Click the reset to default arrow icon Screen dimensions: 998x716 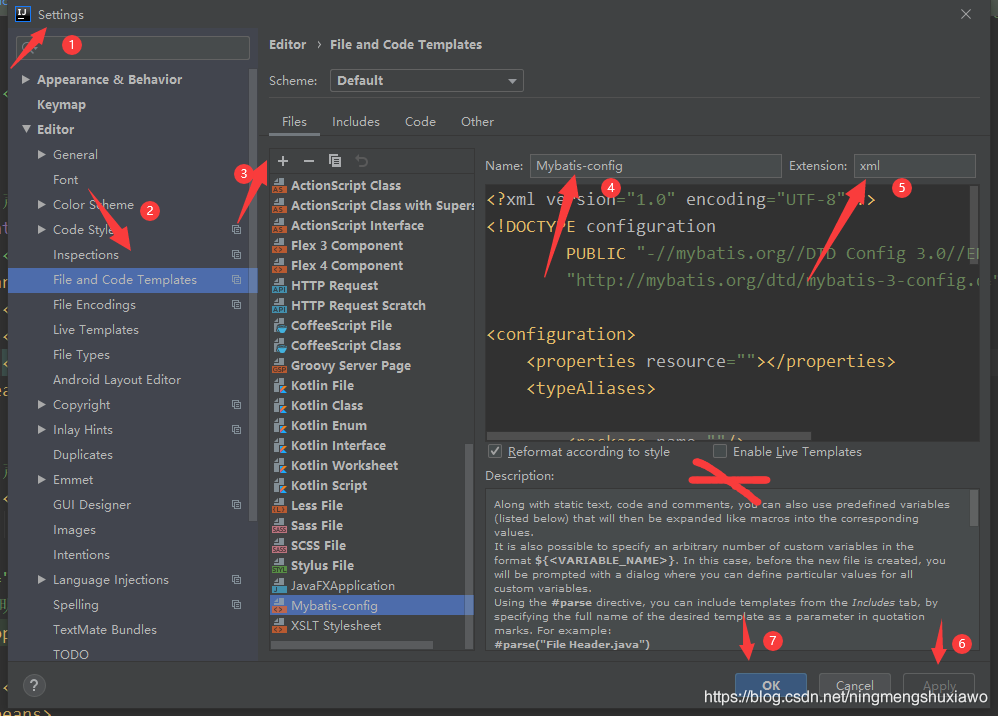click(x=362, y=161)
